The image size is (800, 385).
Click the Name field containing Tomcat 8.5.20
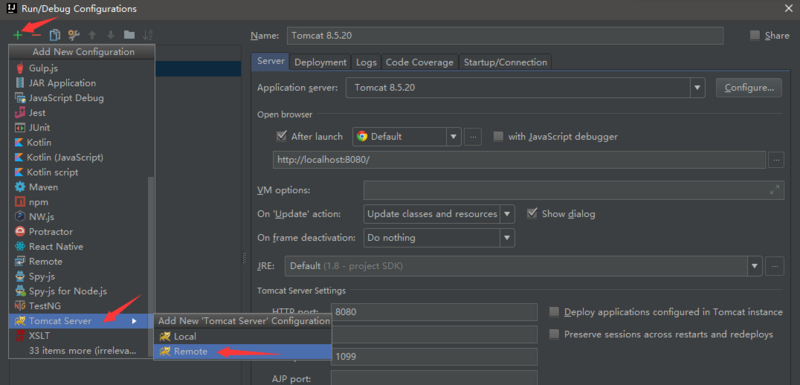505,36
